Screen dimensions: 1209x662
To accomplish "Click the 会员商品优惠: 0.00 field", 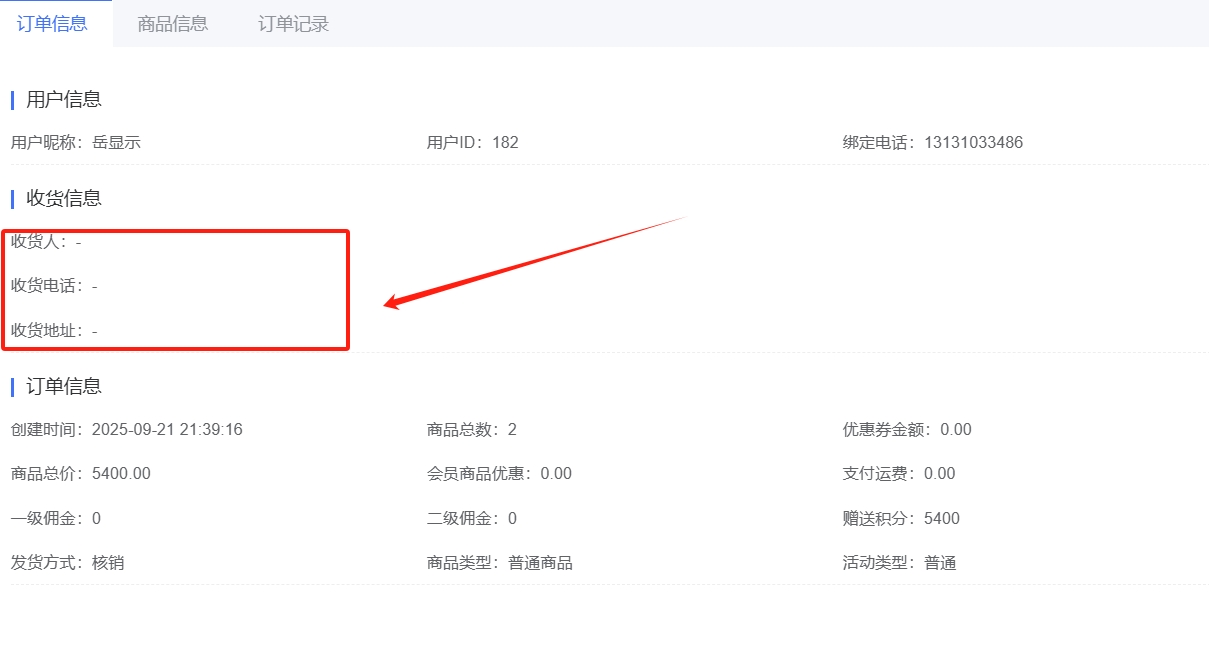I will tap(499, 474).
